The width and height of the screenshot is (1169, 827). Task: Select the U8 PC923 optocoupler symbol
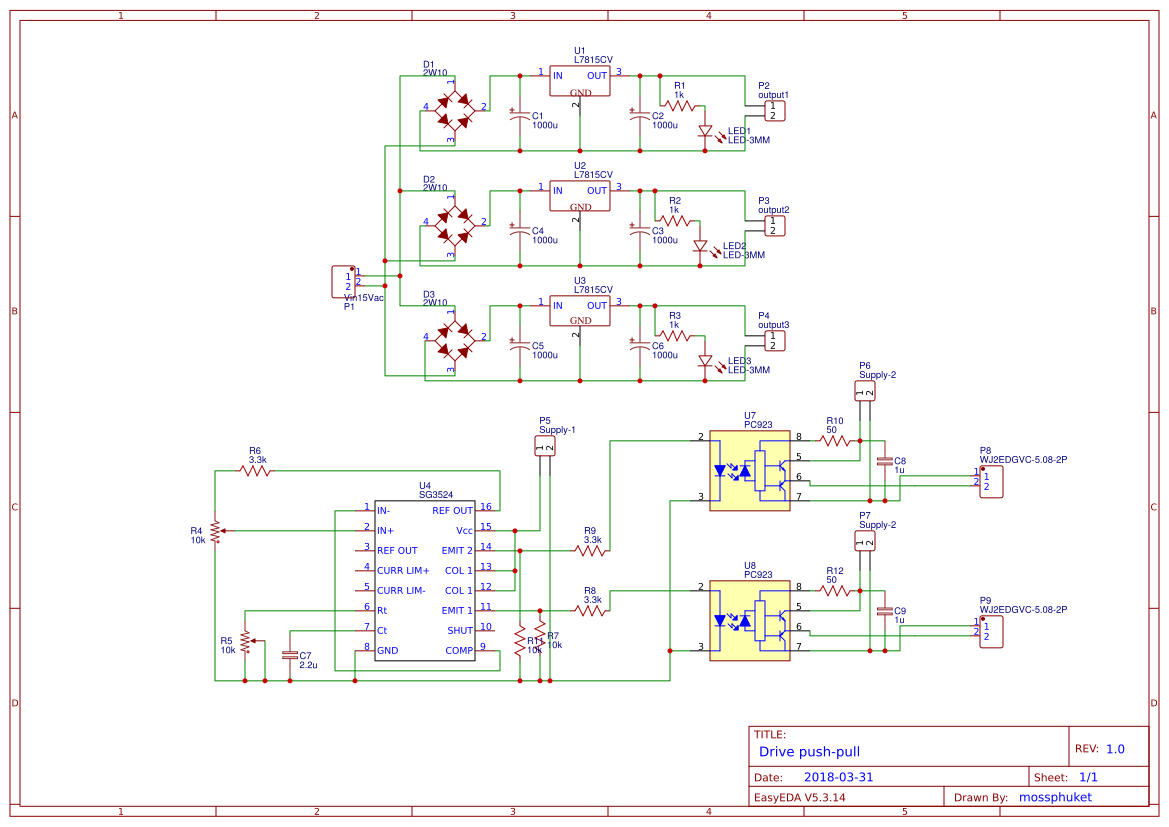click(x=750, y=620)
